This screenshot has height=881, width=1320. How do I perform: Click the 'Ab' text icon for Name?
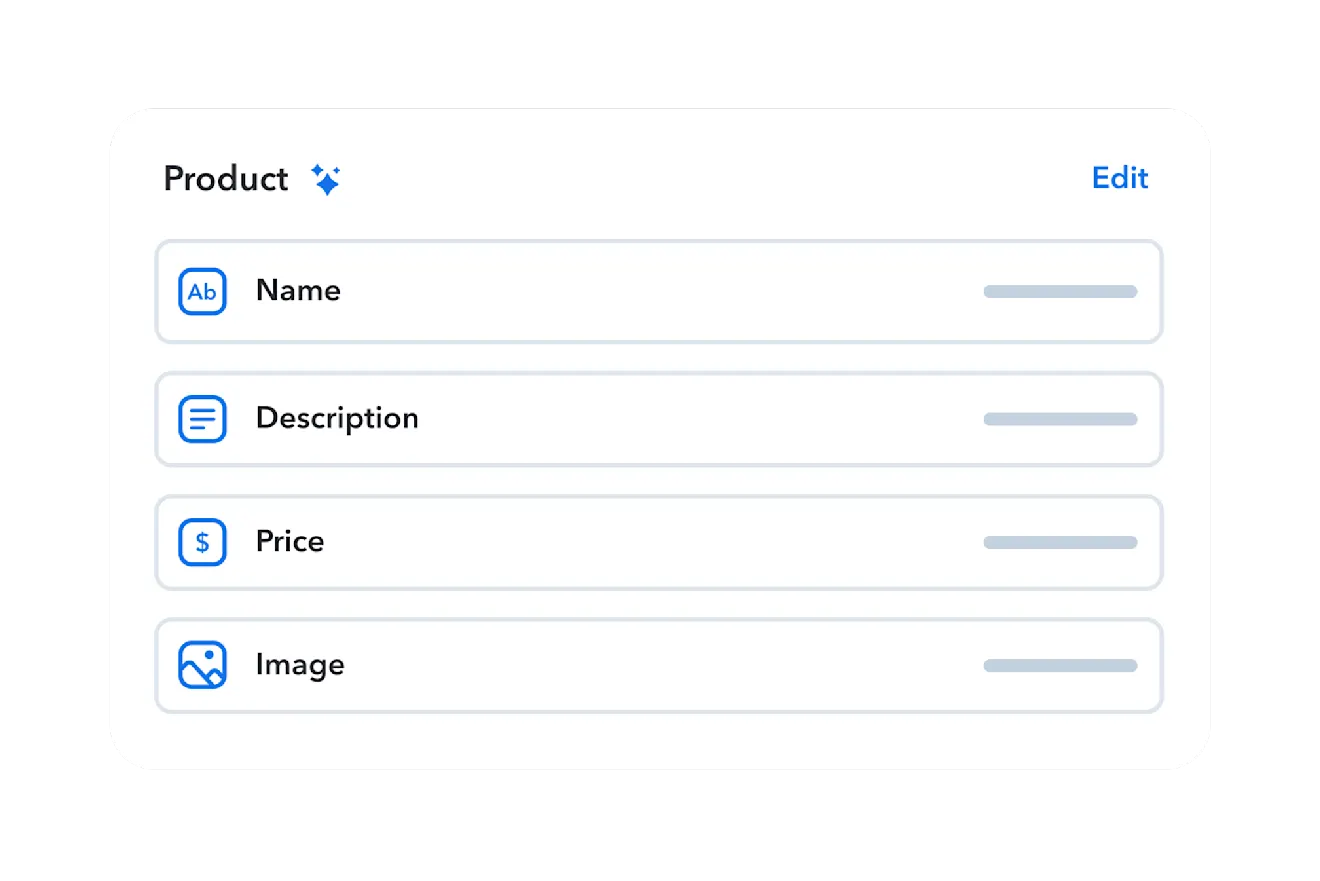click(x=202, y=292)
